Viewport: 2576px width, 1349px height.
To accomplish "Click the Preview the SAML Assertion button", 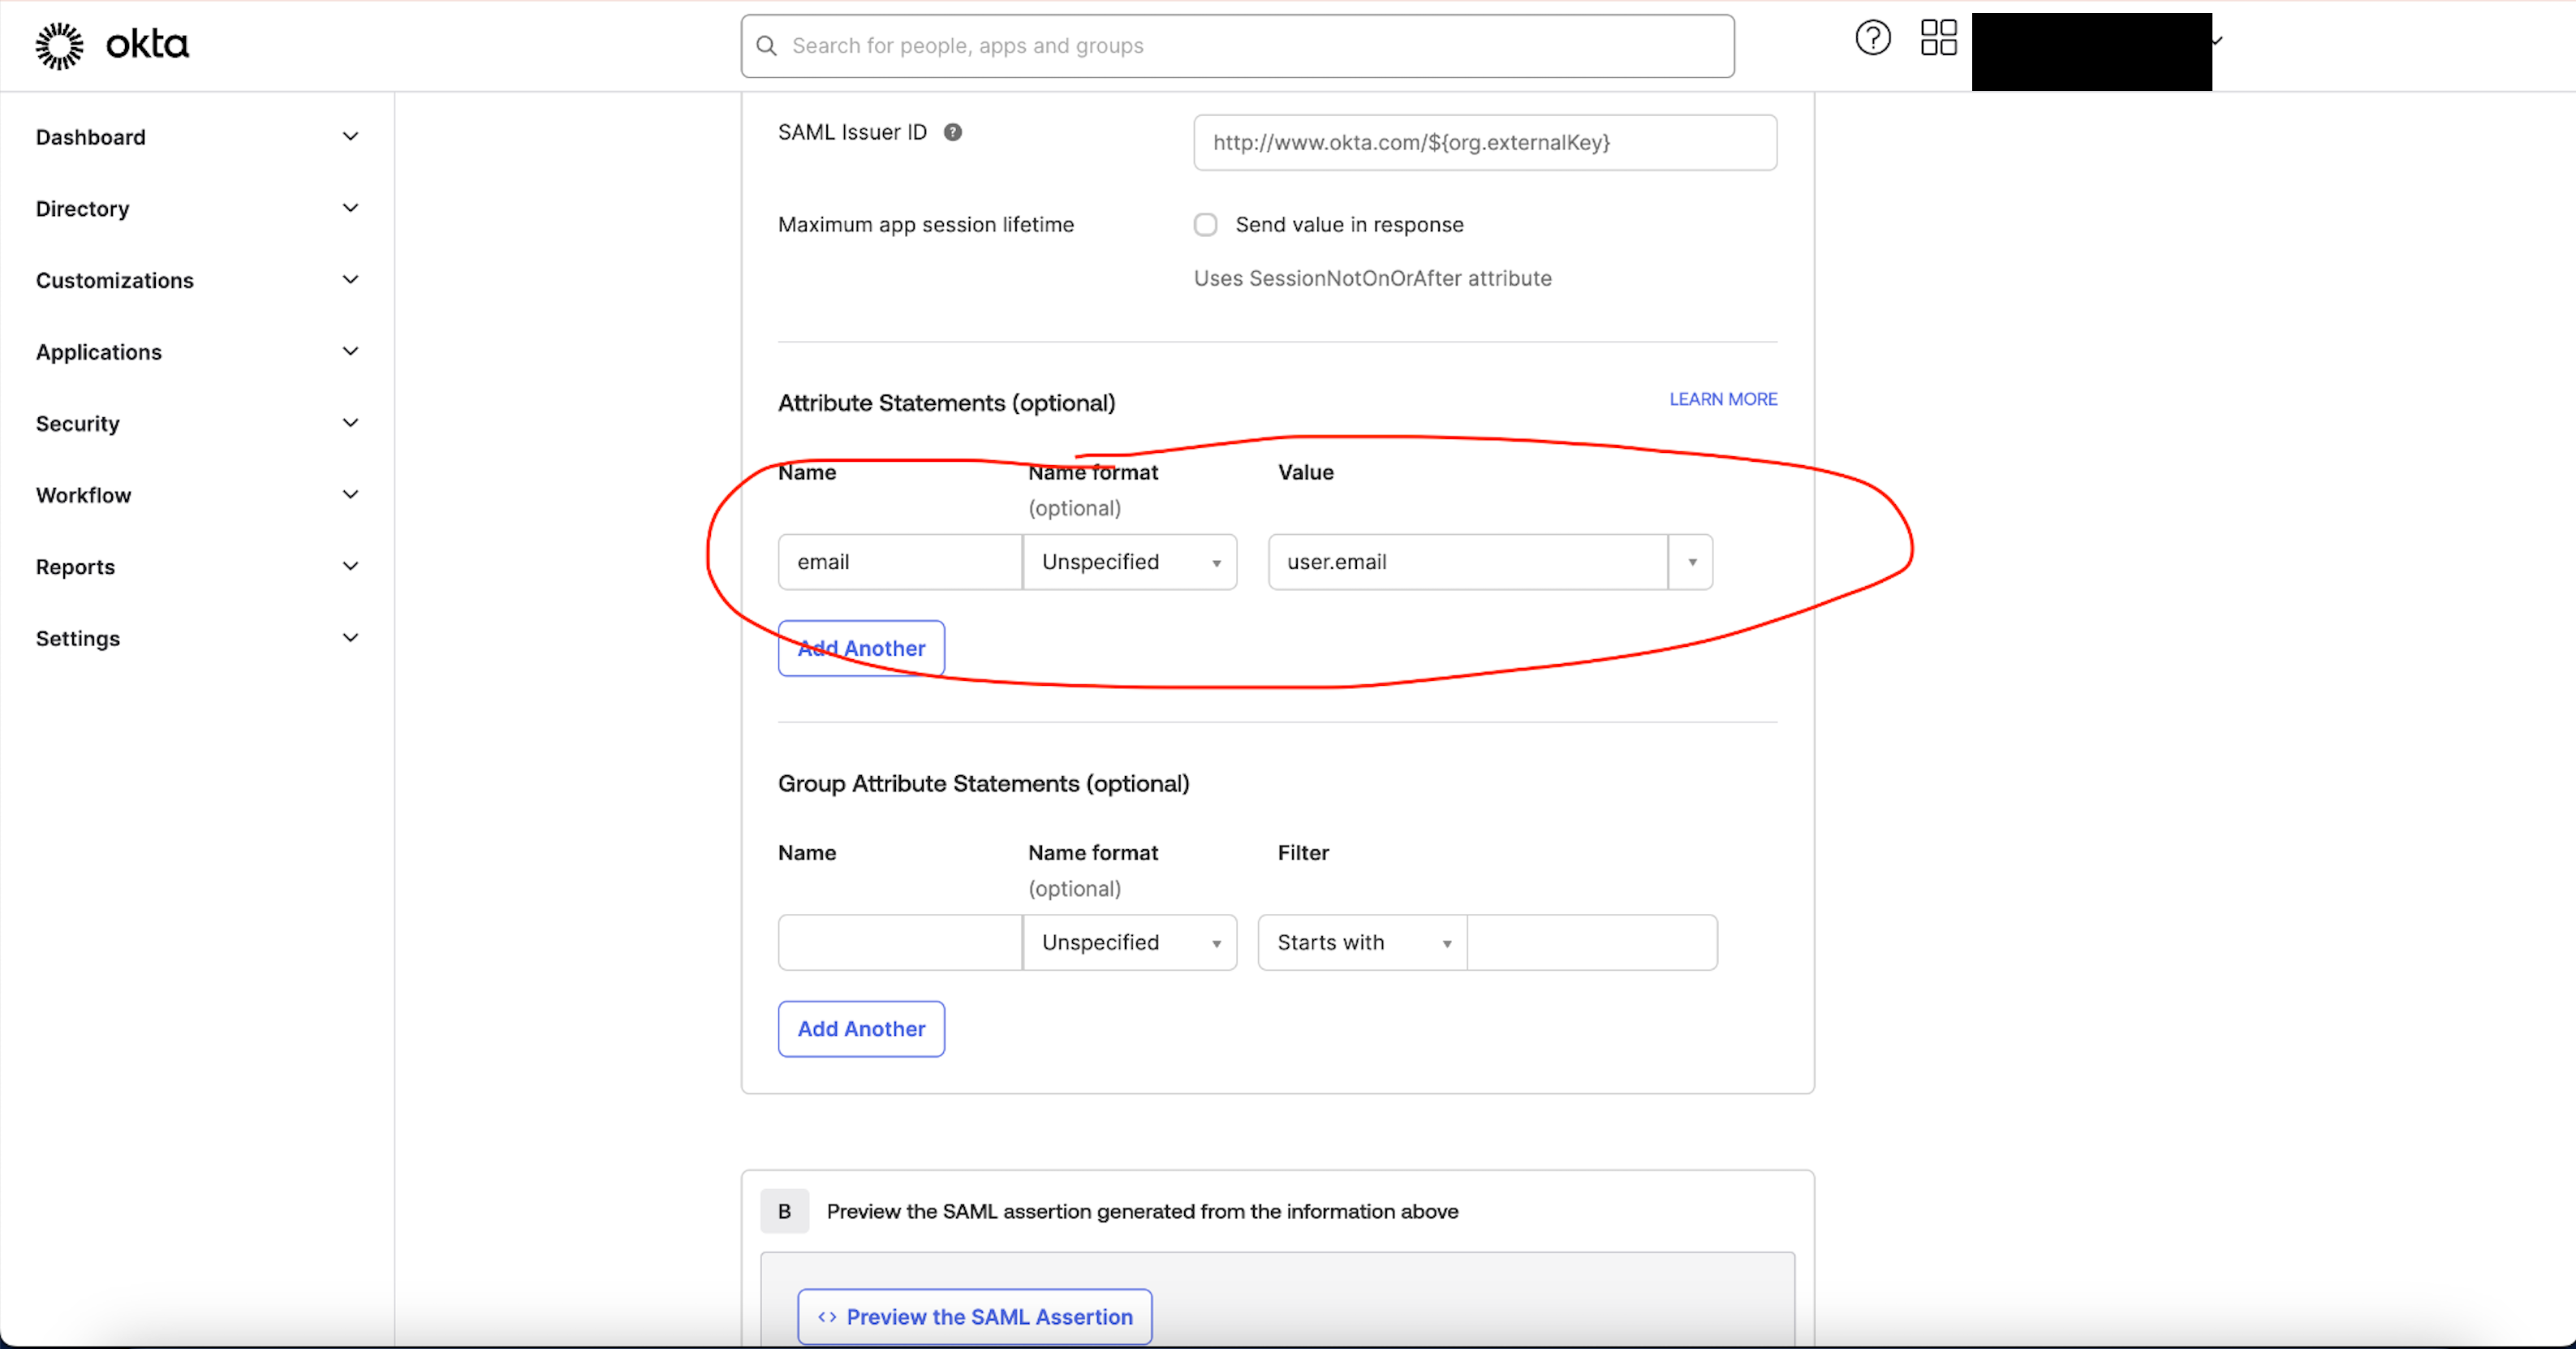I will [x=975, y=1315].
